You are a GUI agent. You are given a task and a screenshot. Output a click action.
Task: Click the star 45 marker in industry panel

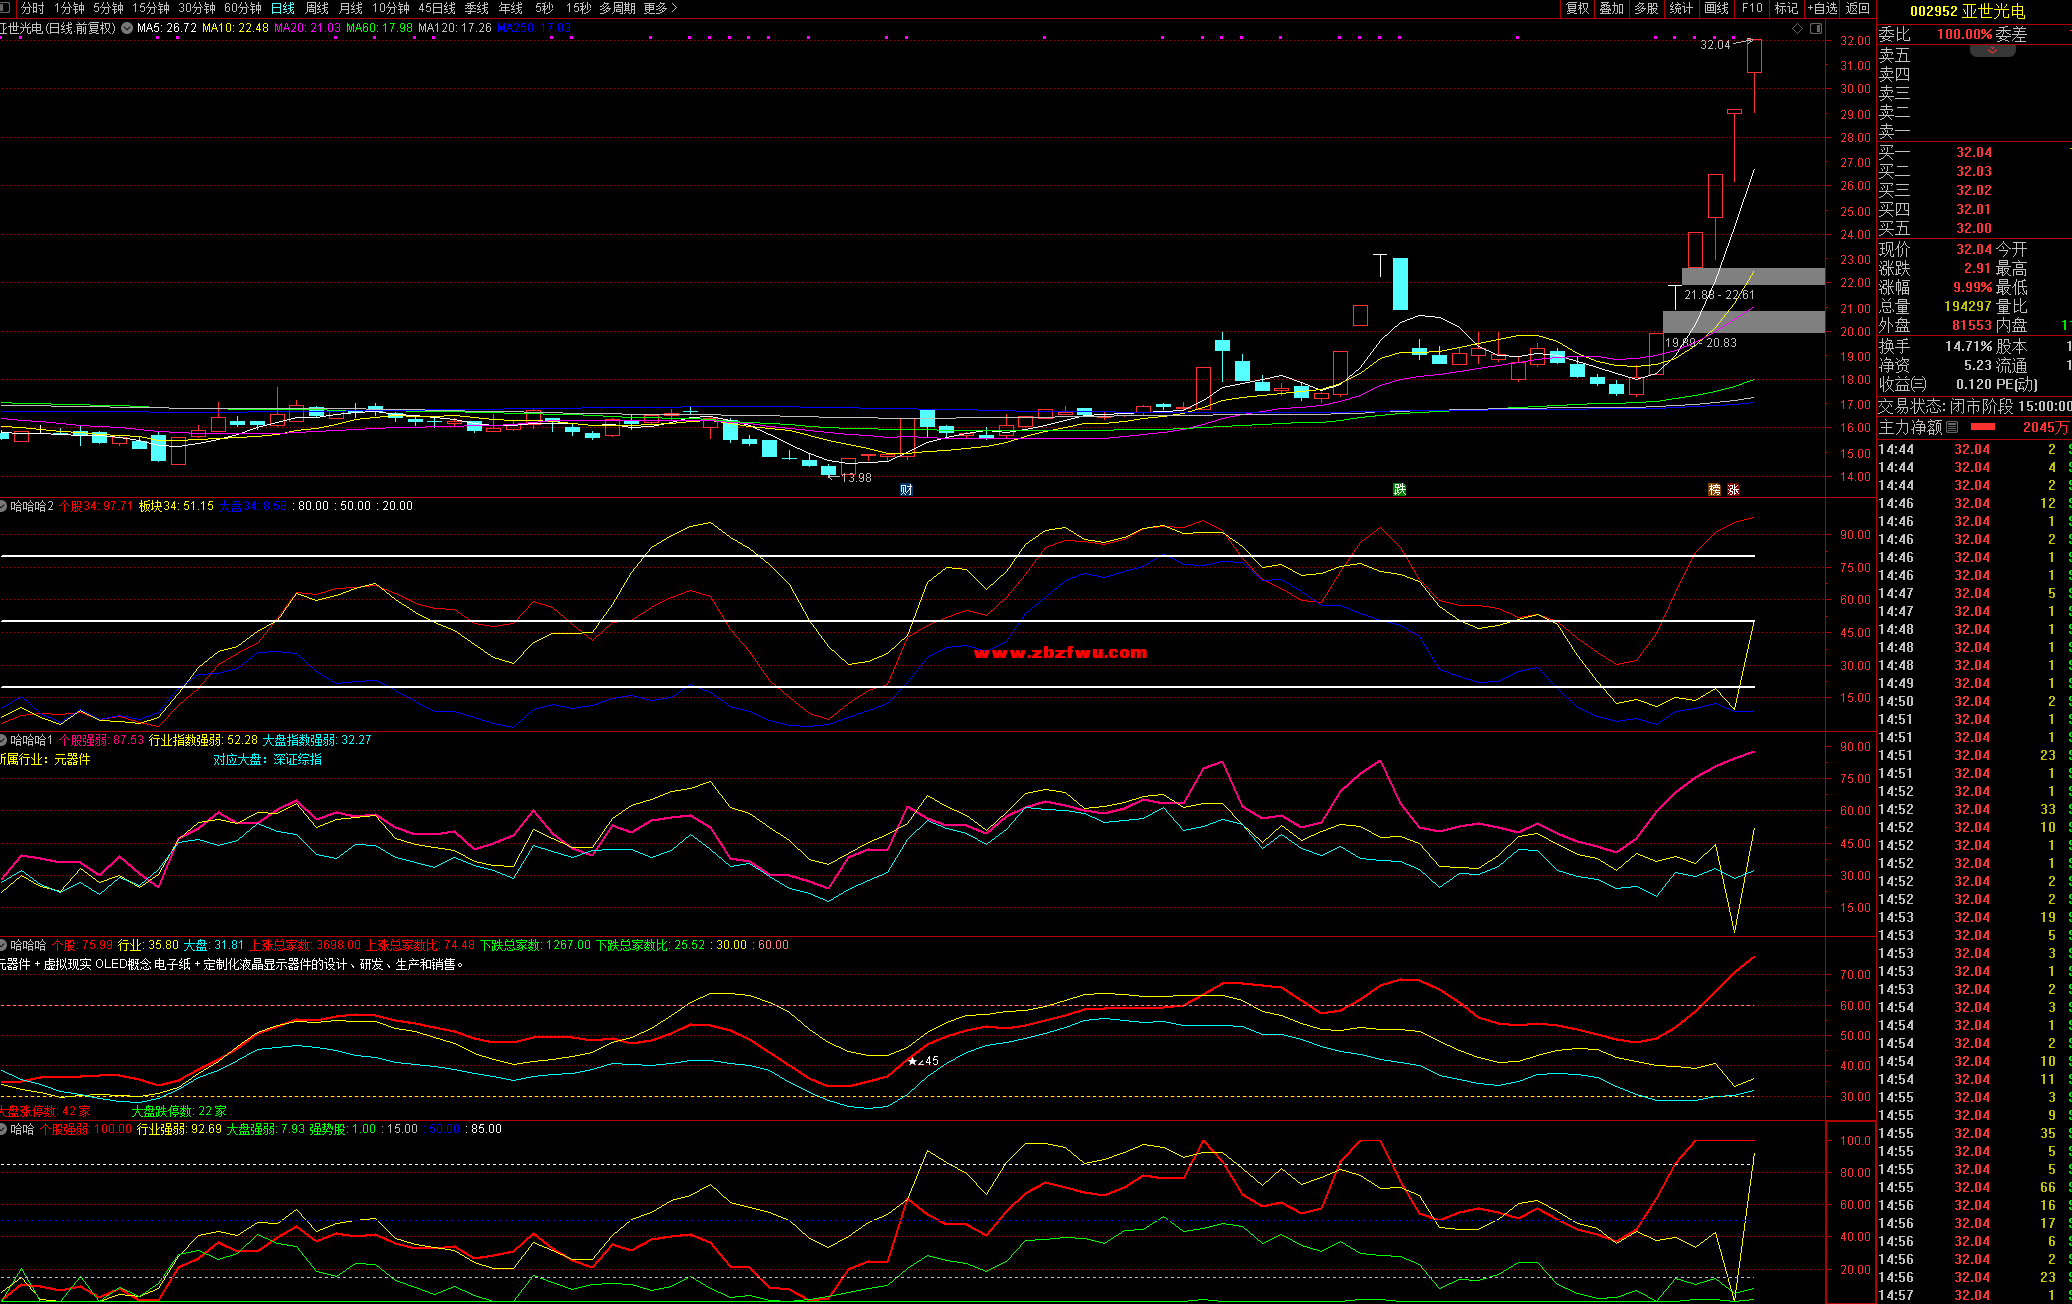[x=923, y=1061]
